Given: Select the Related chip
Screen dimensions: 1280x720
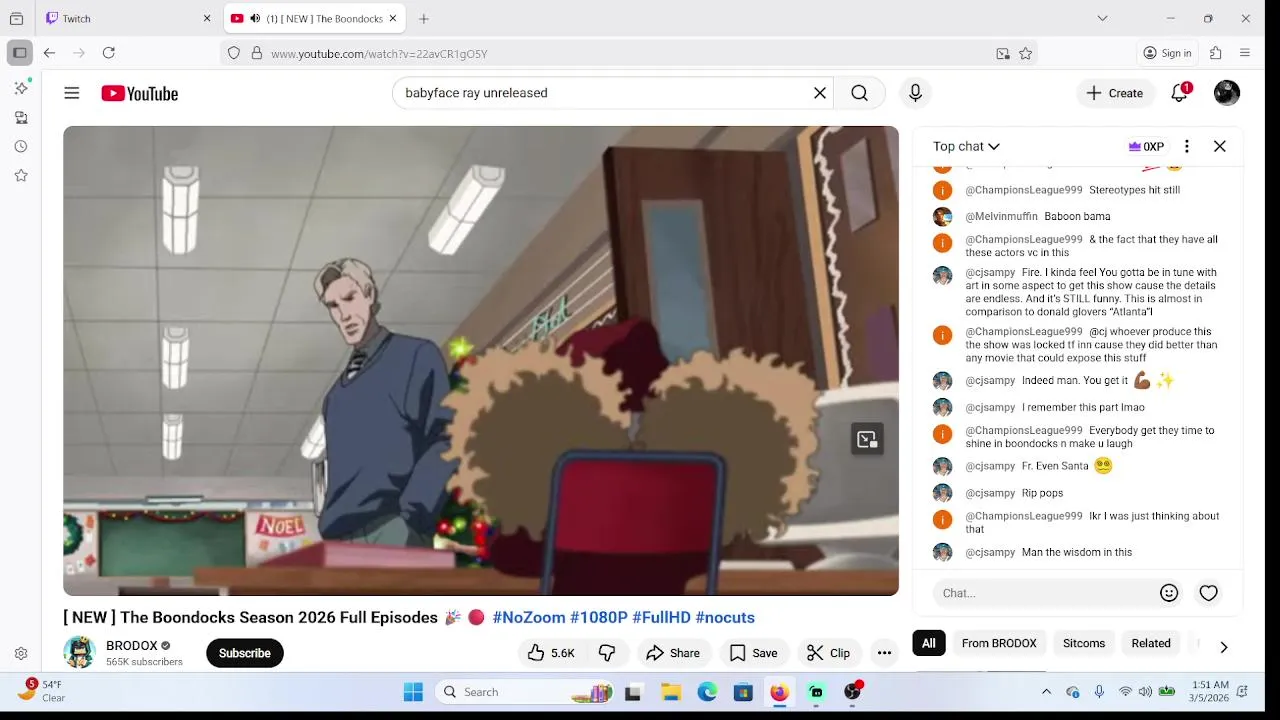Looking at the screenshot, I should coord(1151,643).
